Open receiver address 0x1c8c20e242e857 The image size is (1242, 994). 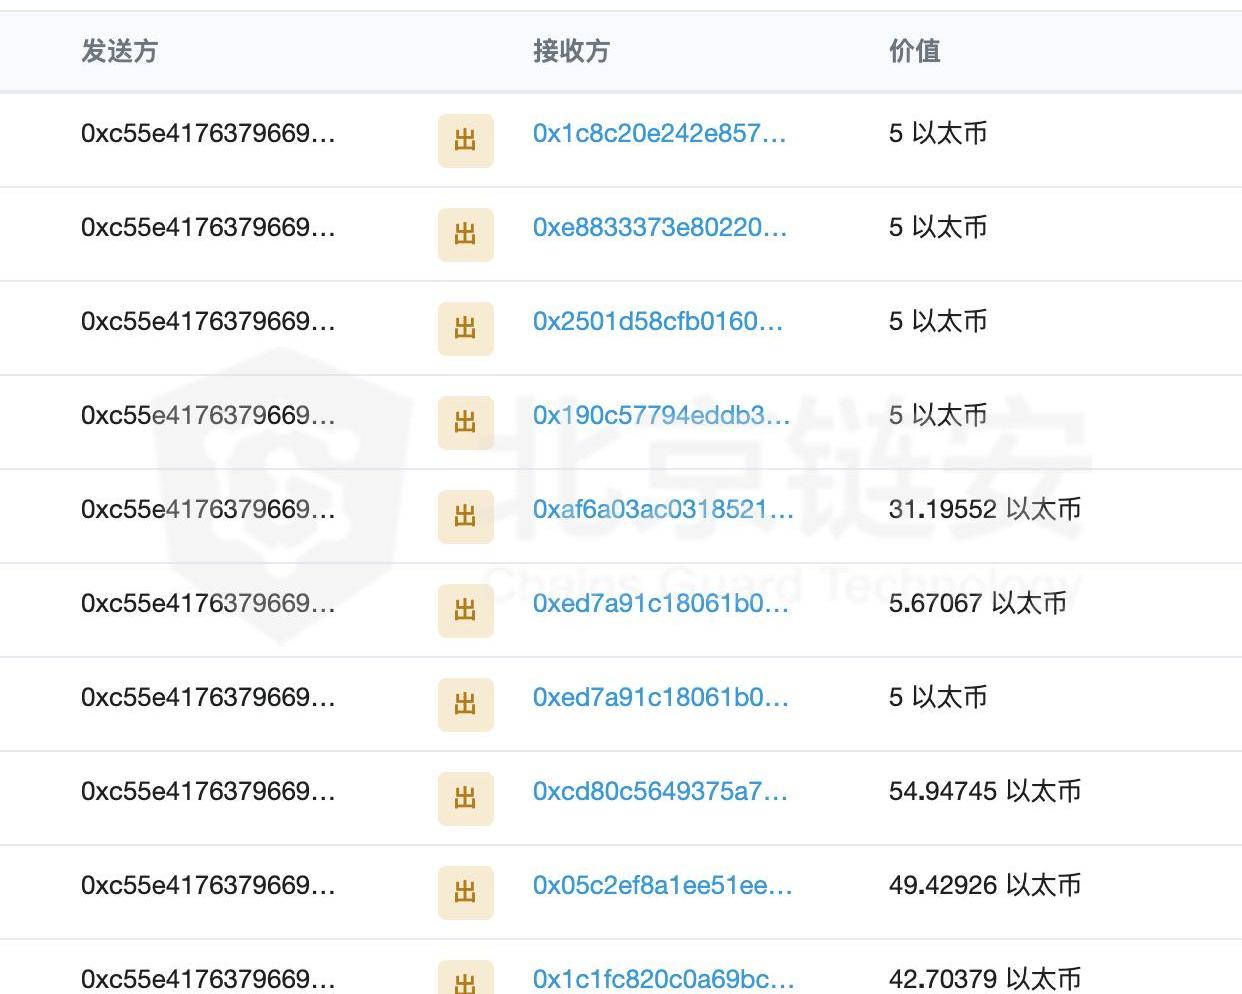click(x=659, y=133)
